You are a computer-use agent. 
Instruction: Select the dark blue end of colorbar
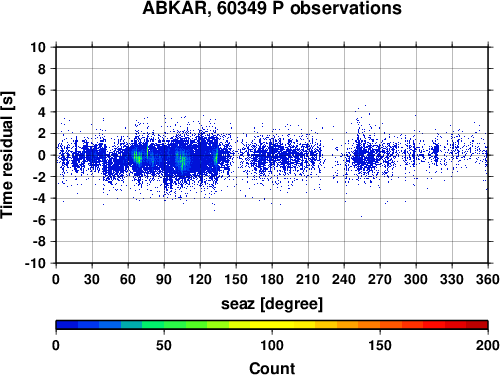coord(67,325)
